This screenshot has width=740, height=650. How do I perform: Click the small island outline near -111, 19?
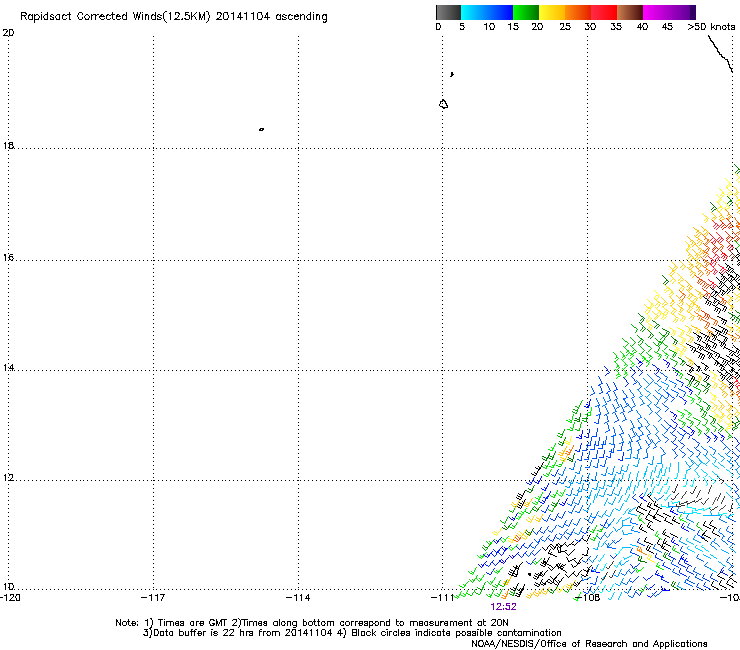click(x=443, y=104)
